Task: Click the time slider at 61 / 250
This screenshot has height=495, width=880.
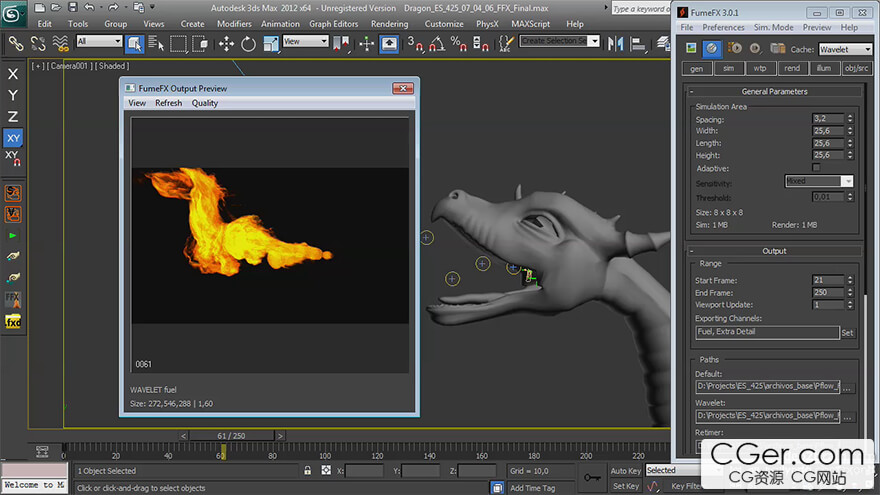Action: tap(231, 436)
